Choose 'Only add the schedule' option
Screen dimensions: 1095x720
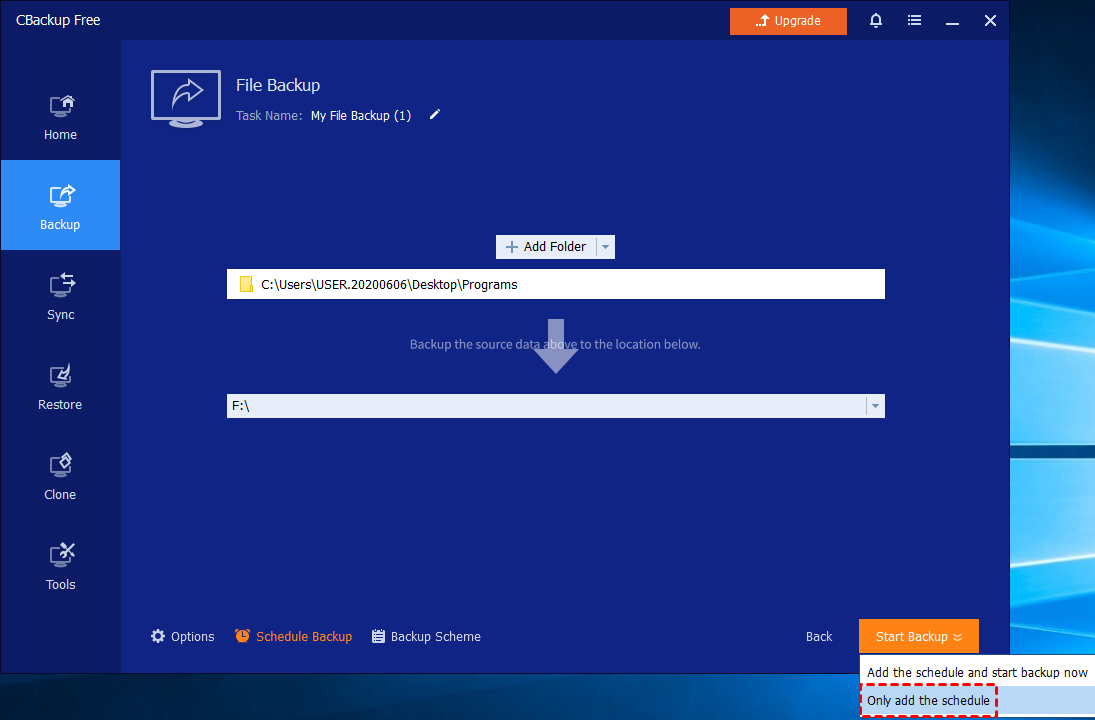[x=928, y=701]
